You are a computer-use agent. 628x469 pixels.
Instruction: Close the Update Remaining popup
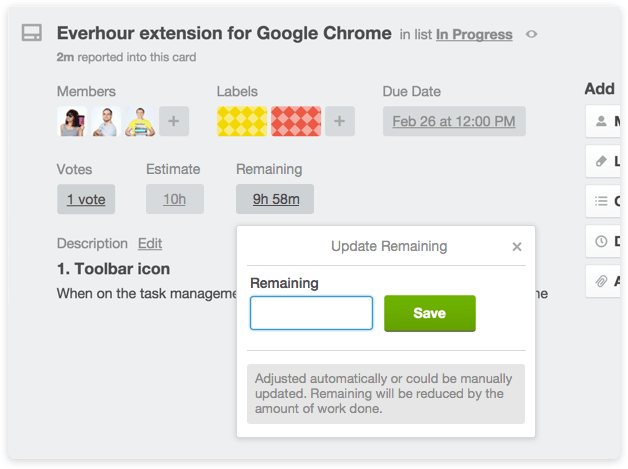click(x=517, y=247)
